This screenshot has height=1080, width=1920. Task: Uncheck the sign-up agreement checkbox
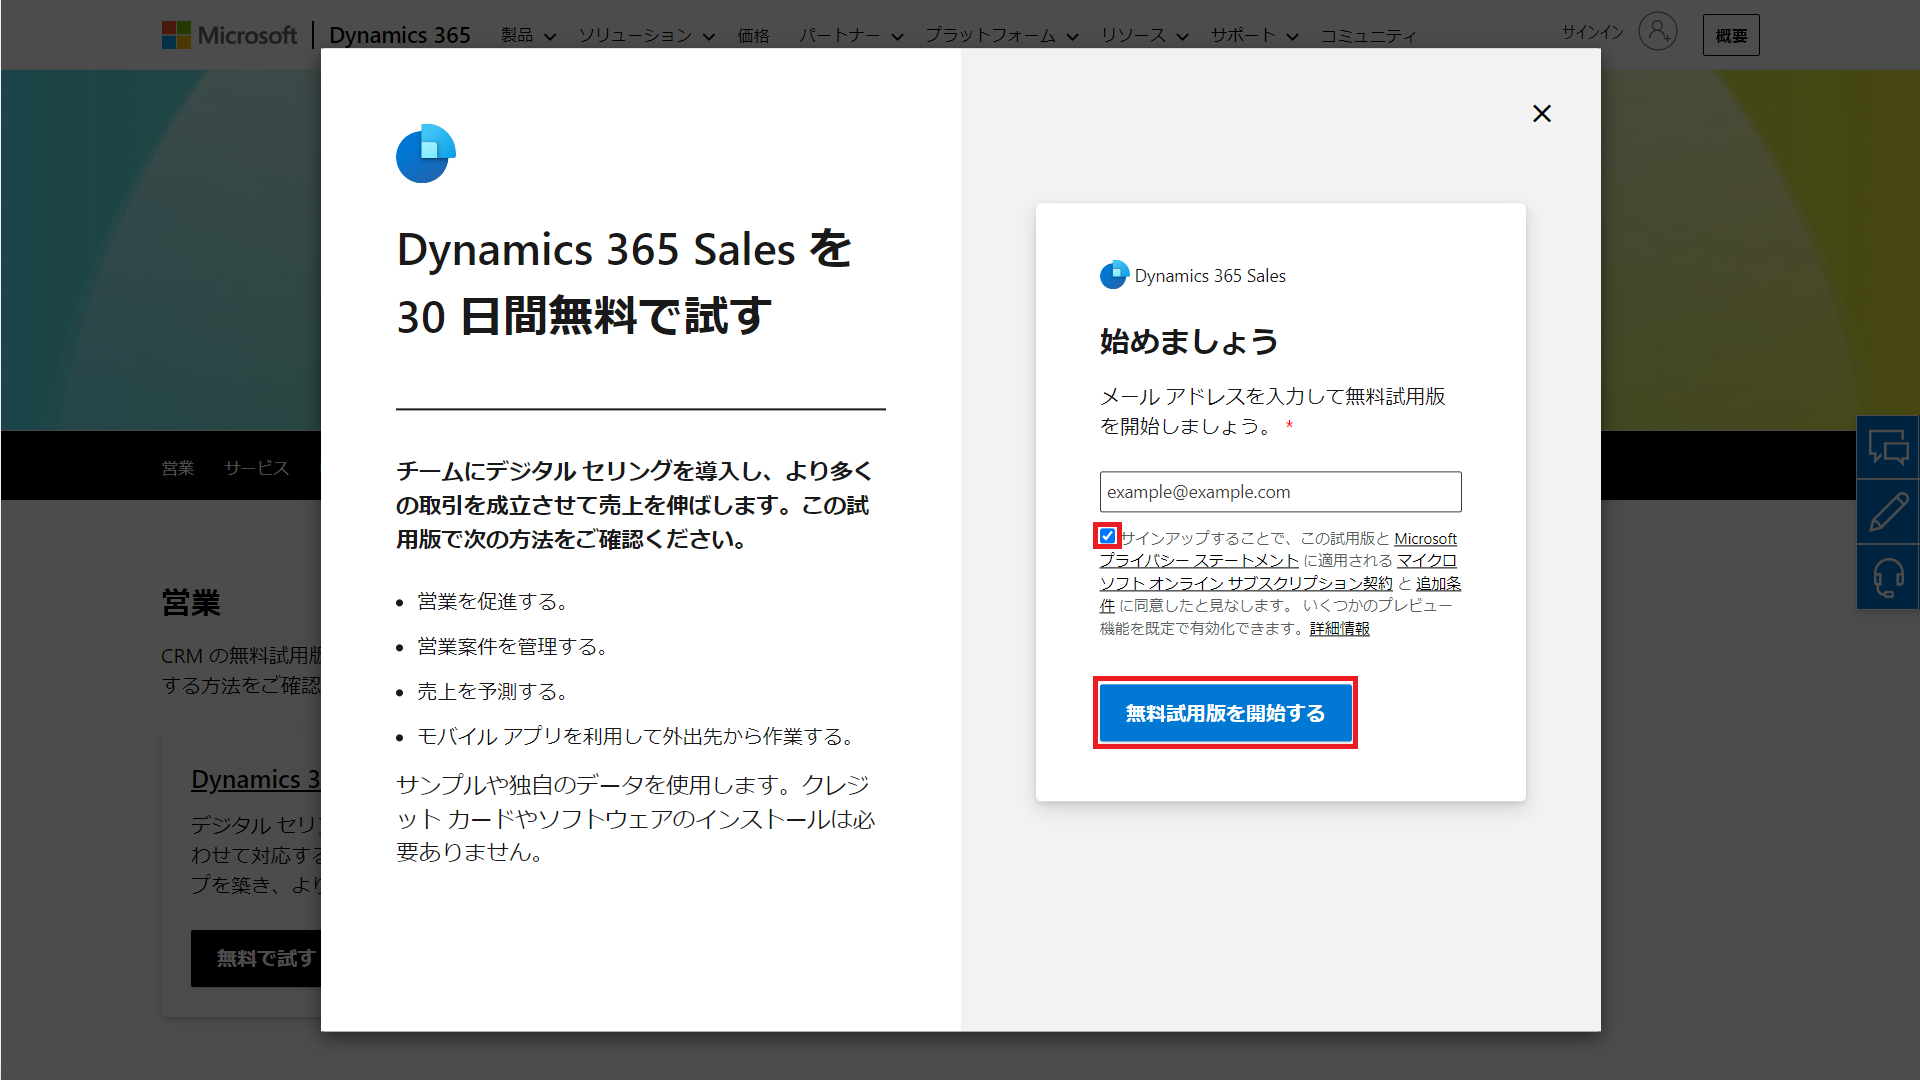tap(1107, 536)
